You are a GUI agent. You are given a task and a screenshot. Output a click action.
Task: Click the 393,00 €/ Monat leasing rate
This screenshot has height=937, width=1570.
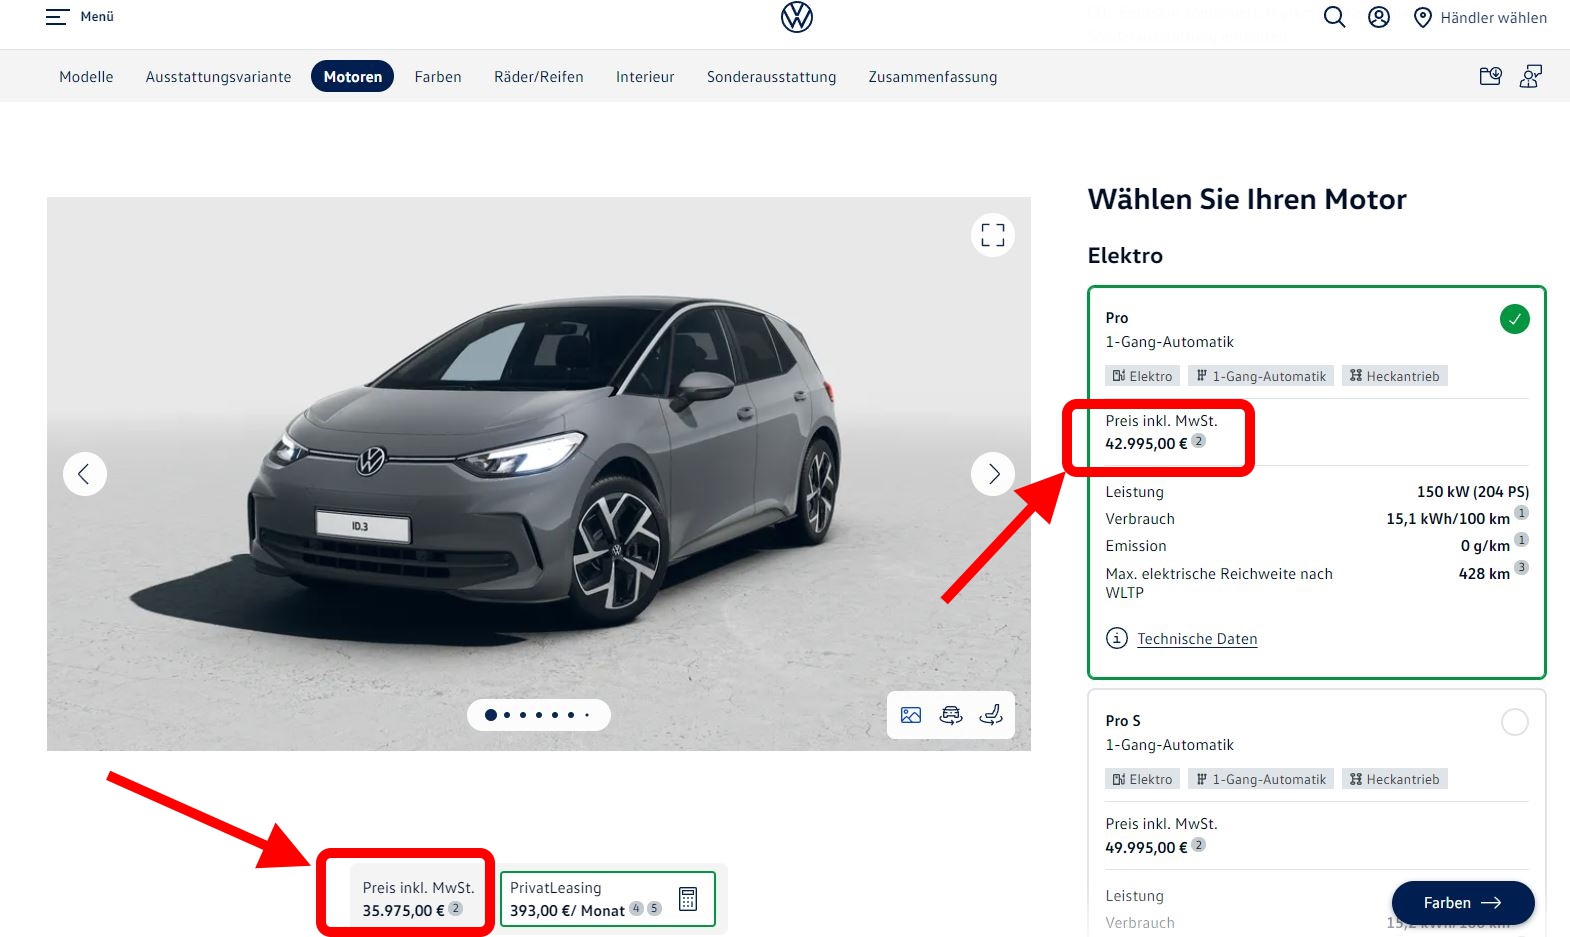567,911
